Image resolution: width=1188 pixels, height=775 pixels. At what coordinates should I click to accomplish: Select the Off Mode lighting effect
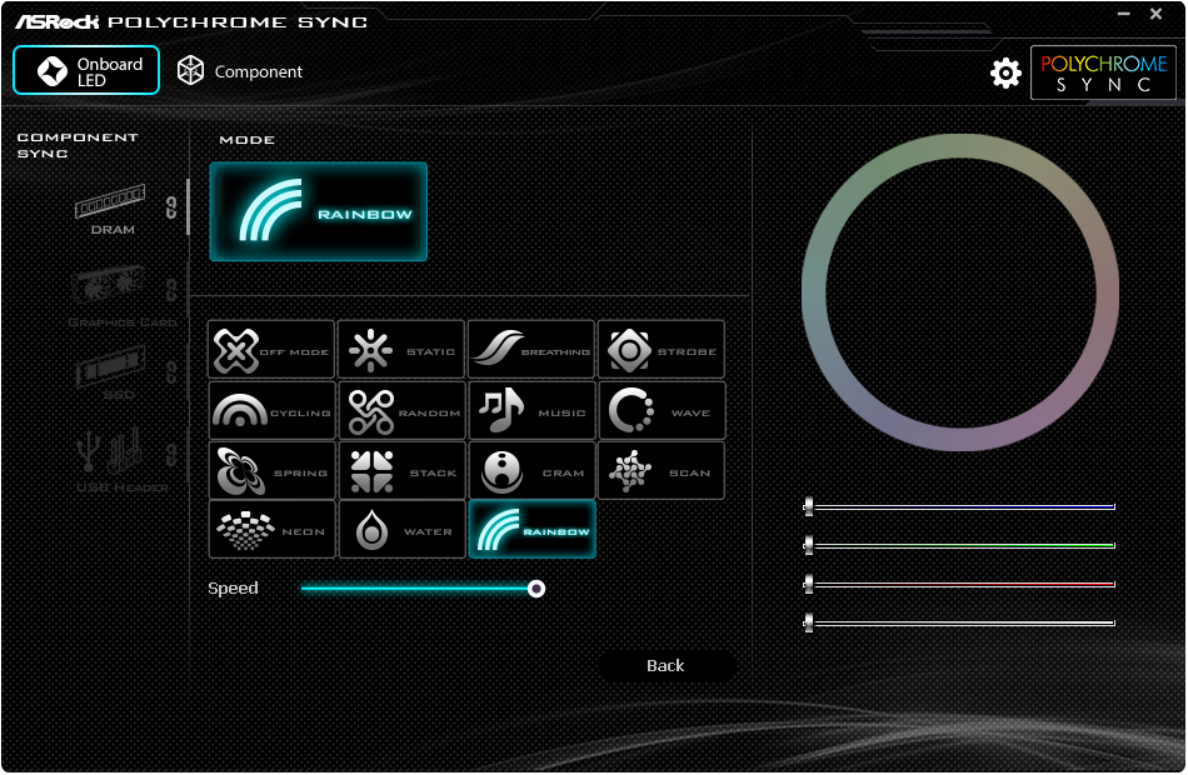coord(271,349)
